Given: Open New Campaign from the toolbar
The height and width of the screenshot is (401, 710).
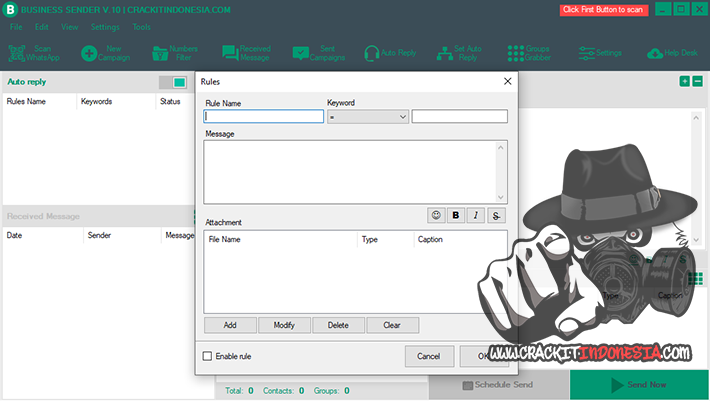Looking at the screenshot, I should point(89,53).
